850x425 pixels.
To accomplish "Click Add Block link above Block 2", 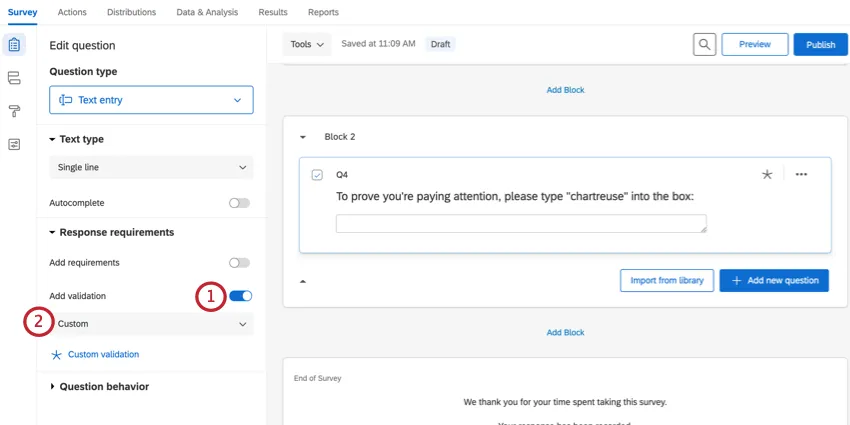I will click(x=565, y=90).
